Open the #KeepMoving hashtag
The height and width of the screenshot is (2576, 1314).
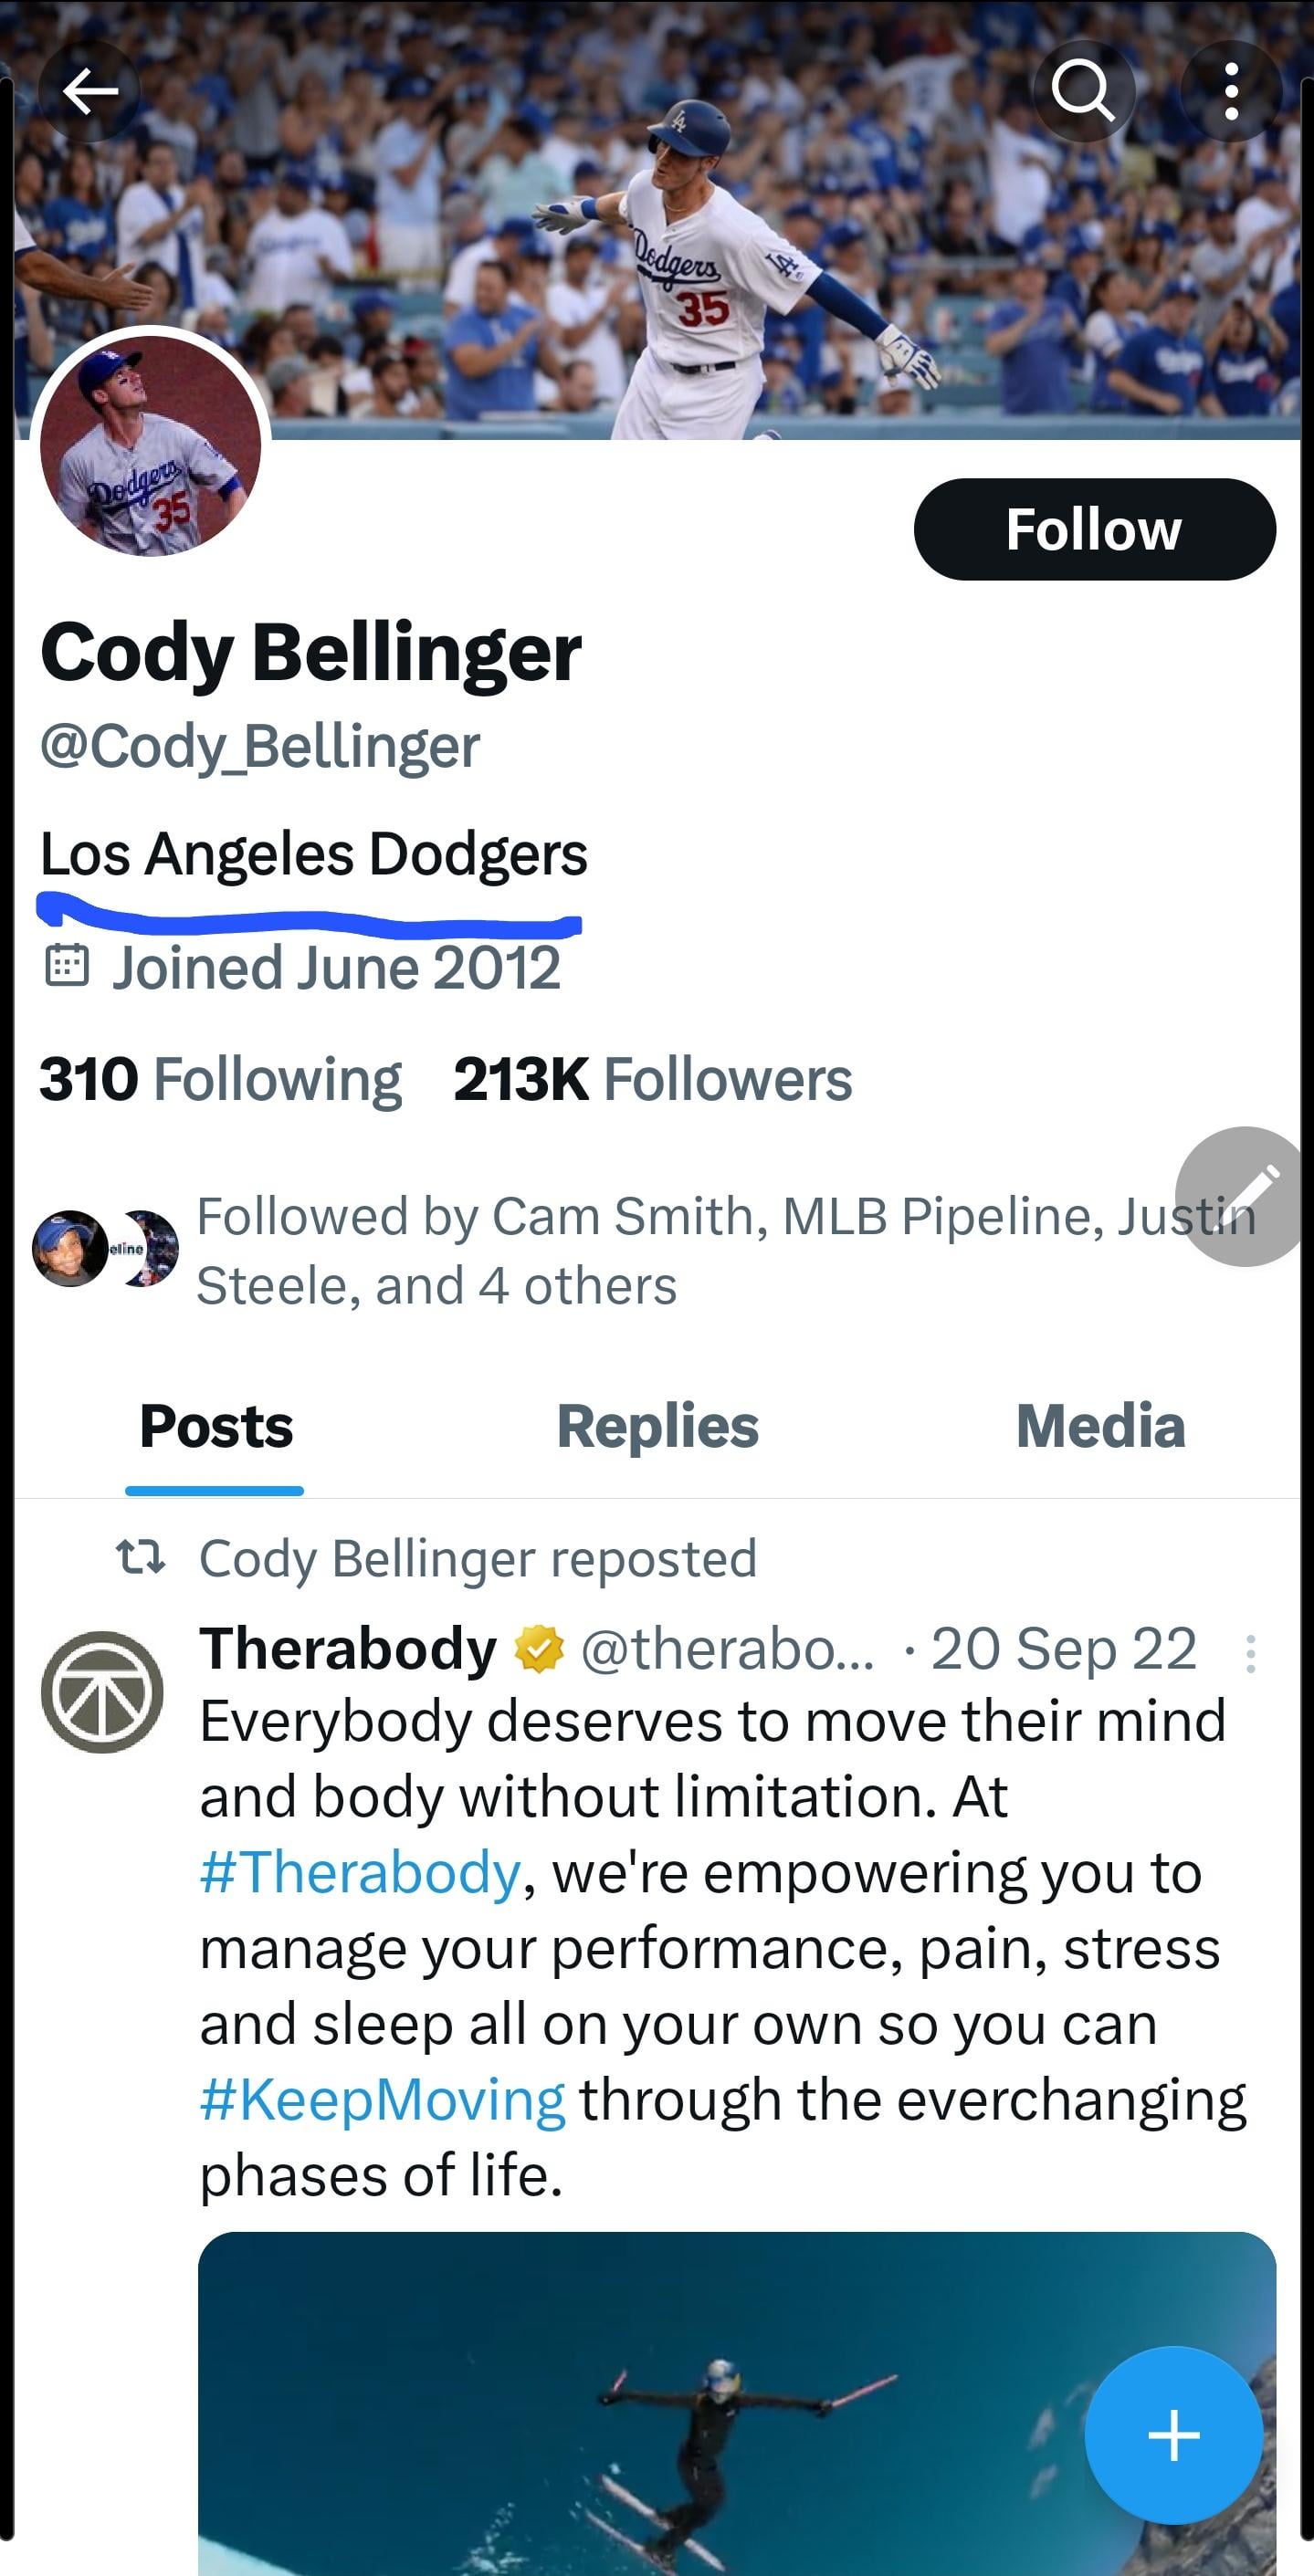[x=382, y=2100]
